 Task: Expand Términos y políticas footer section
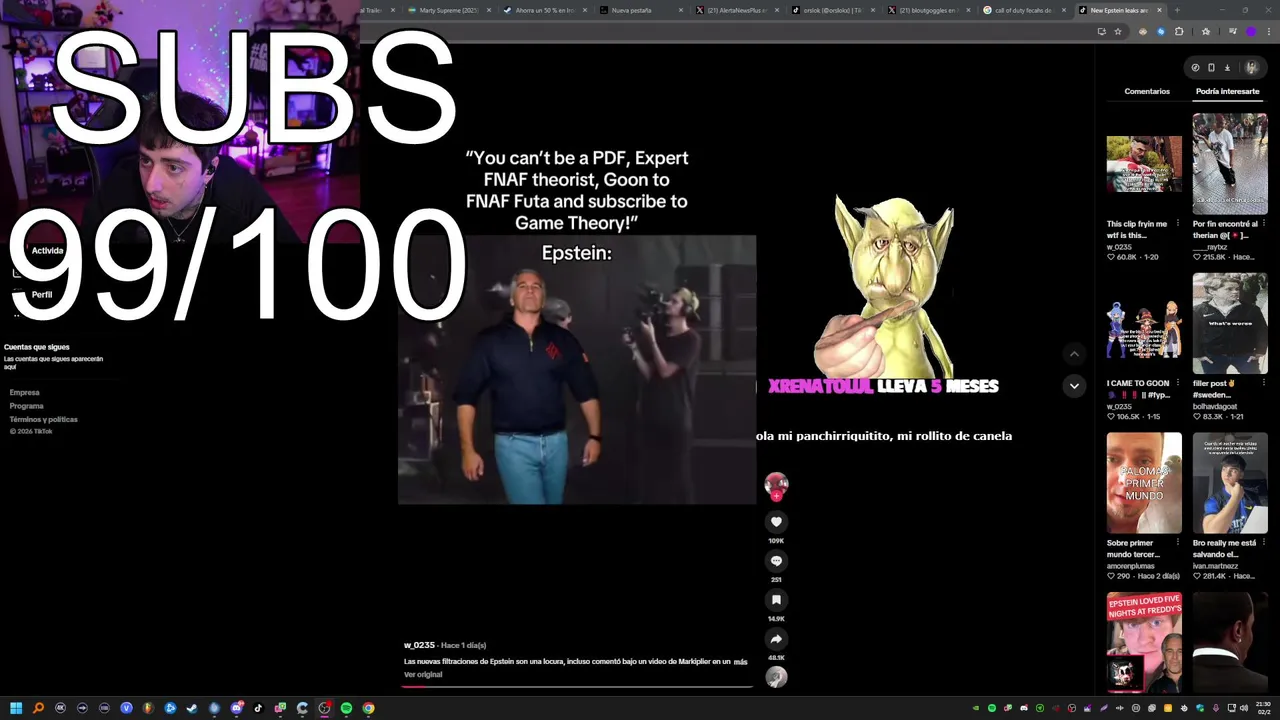pyautogui.click(x=43, y=419)
